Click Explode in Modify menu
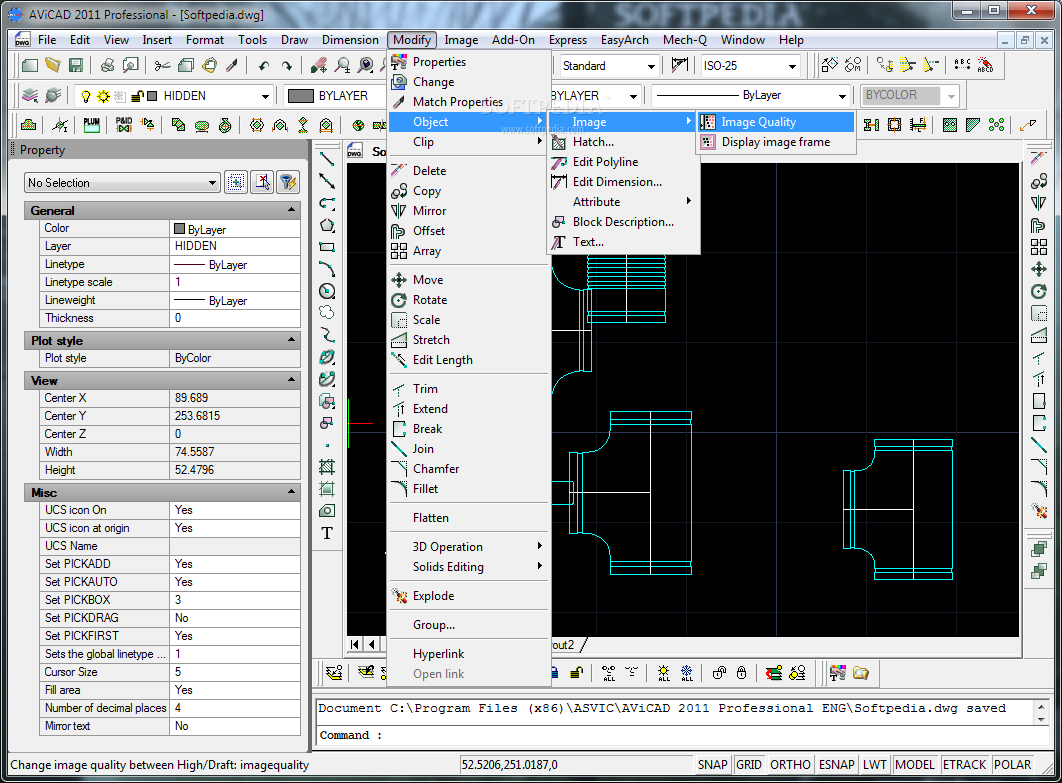1062x783 pixels. pyautogui.click(x=469, y=596)
